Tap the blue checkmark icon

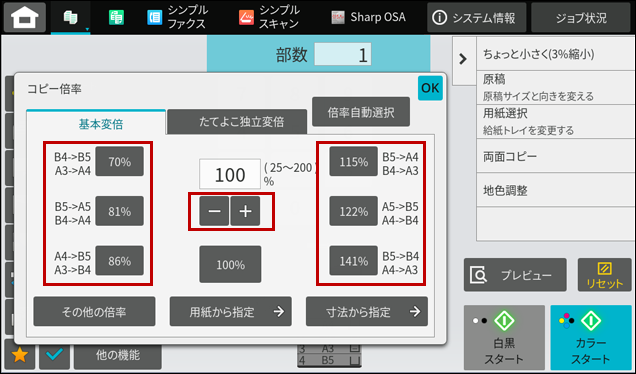pos(54,355)
